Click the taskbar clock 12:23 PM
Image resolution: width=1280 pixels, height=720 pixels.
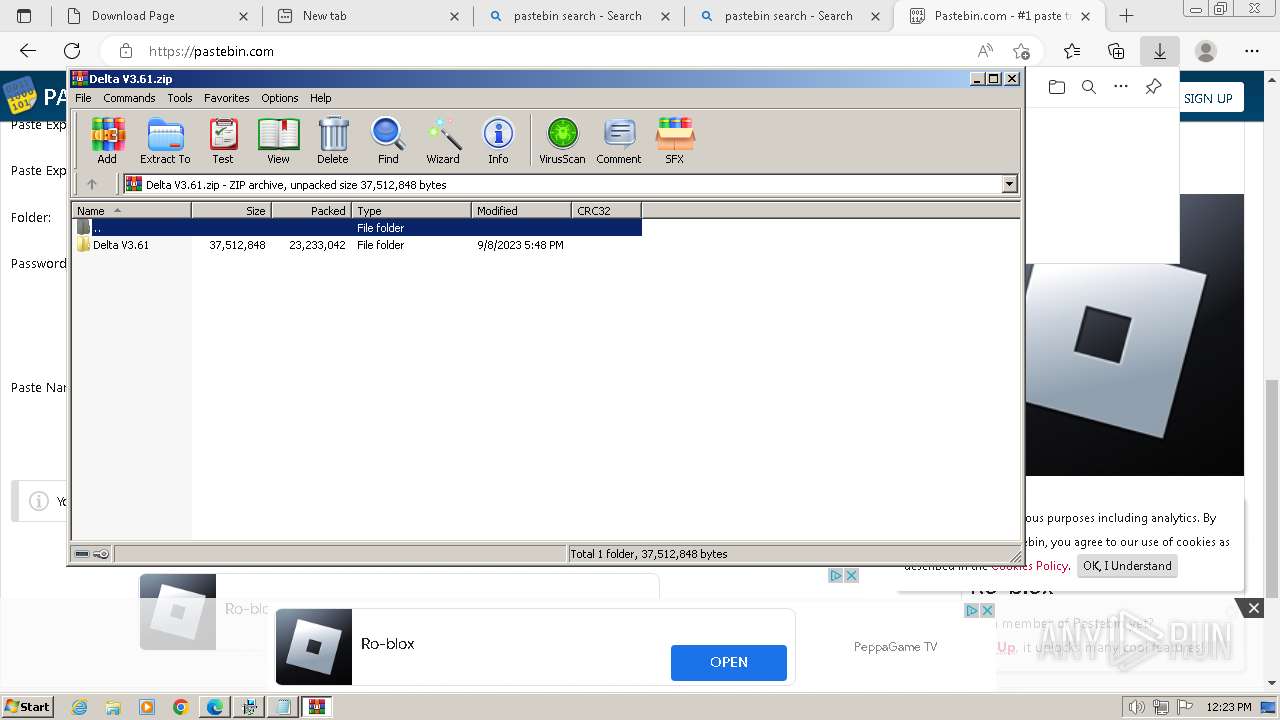point(1228,707)
